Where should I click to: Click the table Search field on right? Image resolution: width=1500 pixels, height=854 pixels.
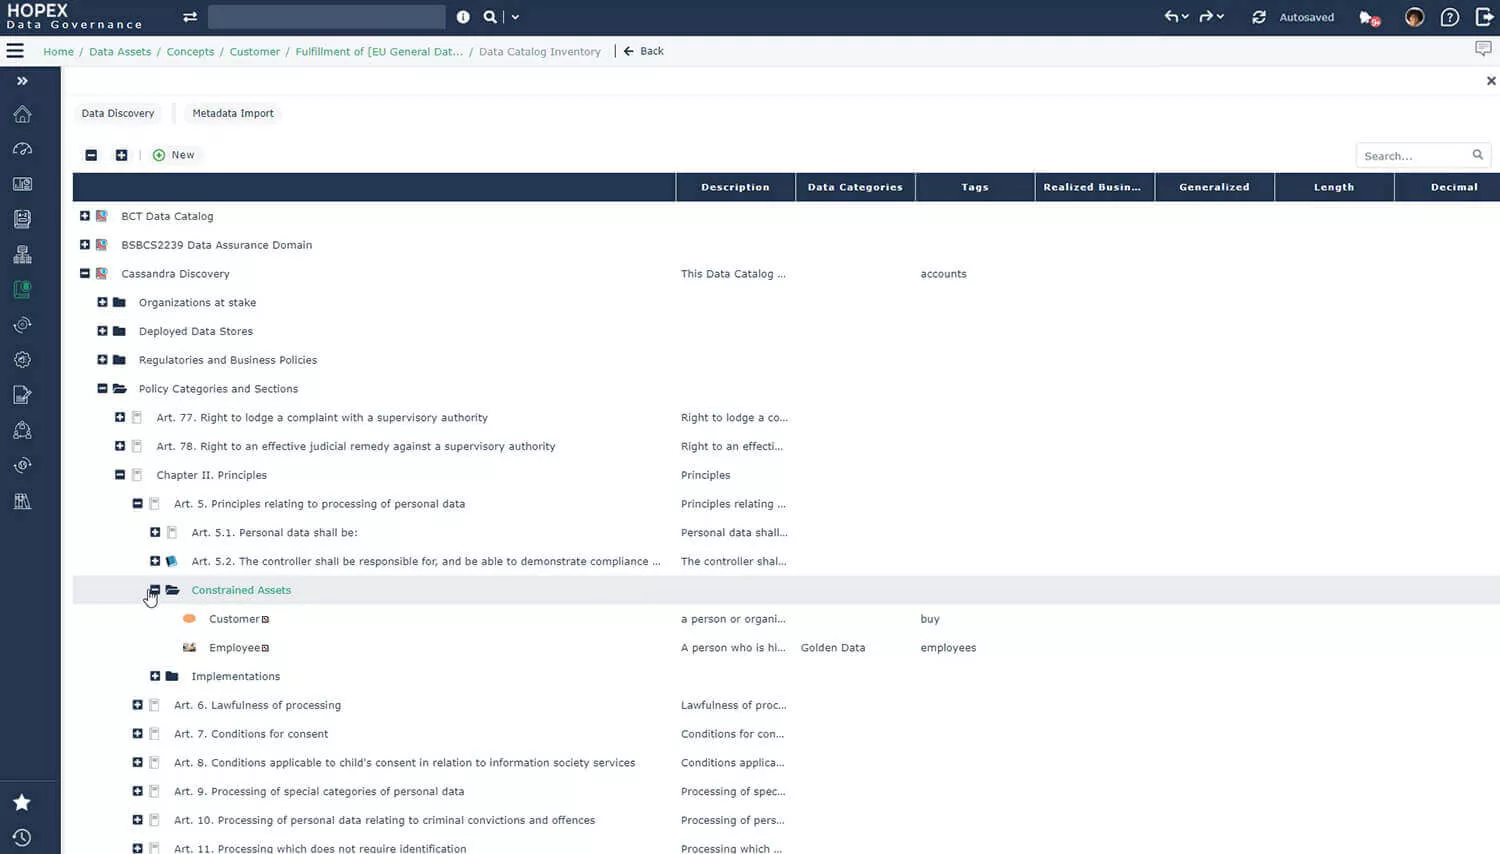(x=1423, y=155)
